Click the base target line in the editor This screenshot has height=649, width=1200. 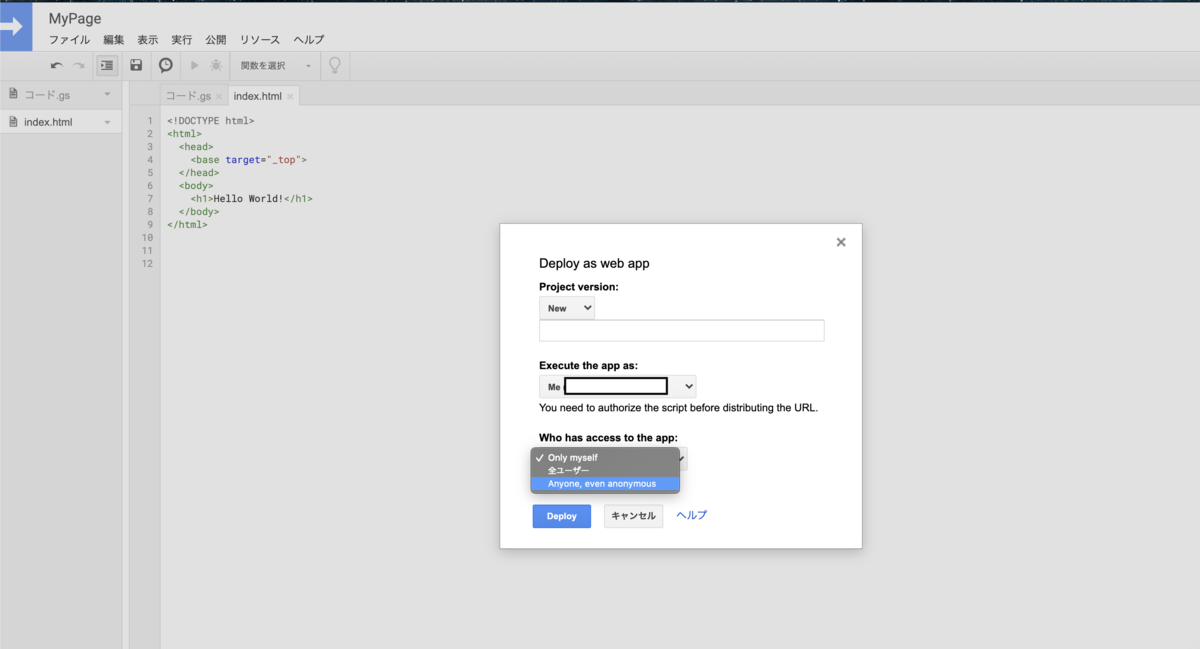coord(249,160)
